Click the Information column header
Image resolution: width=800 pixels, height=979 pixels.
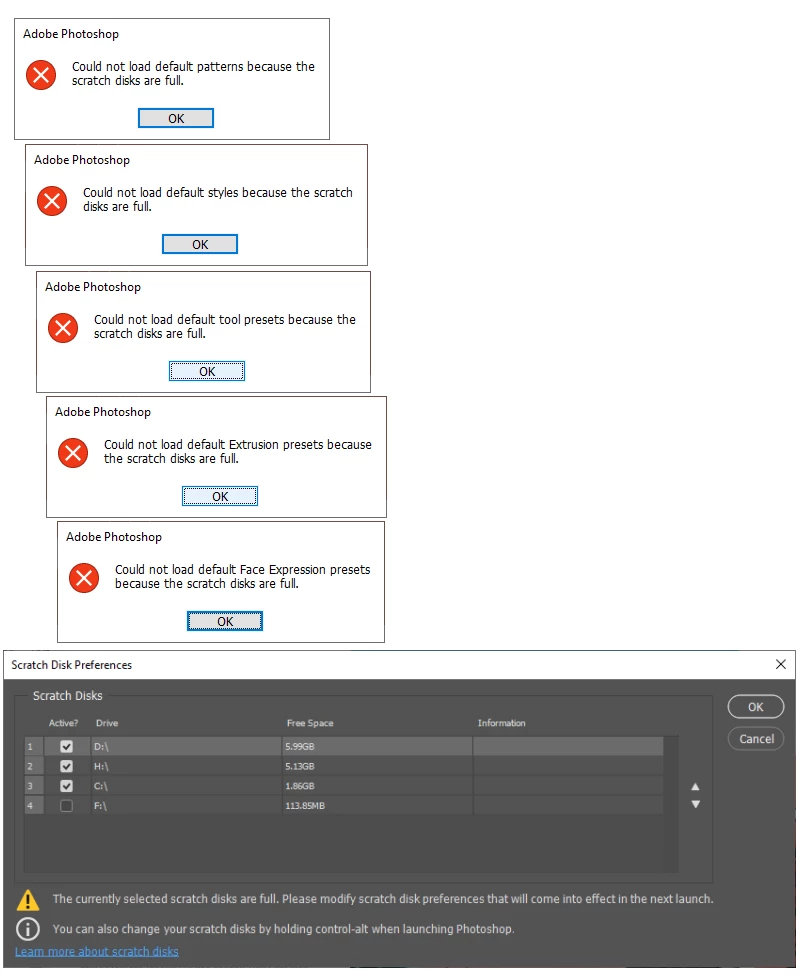tap(501, 723)
